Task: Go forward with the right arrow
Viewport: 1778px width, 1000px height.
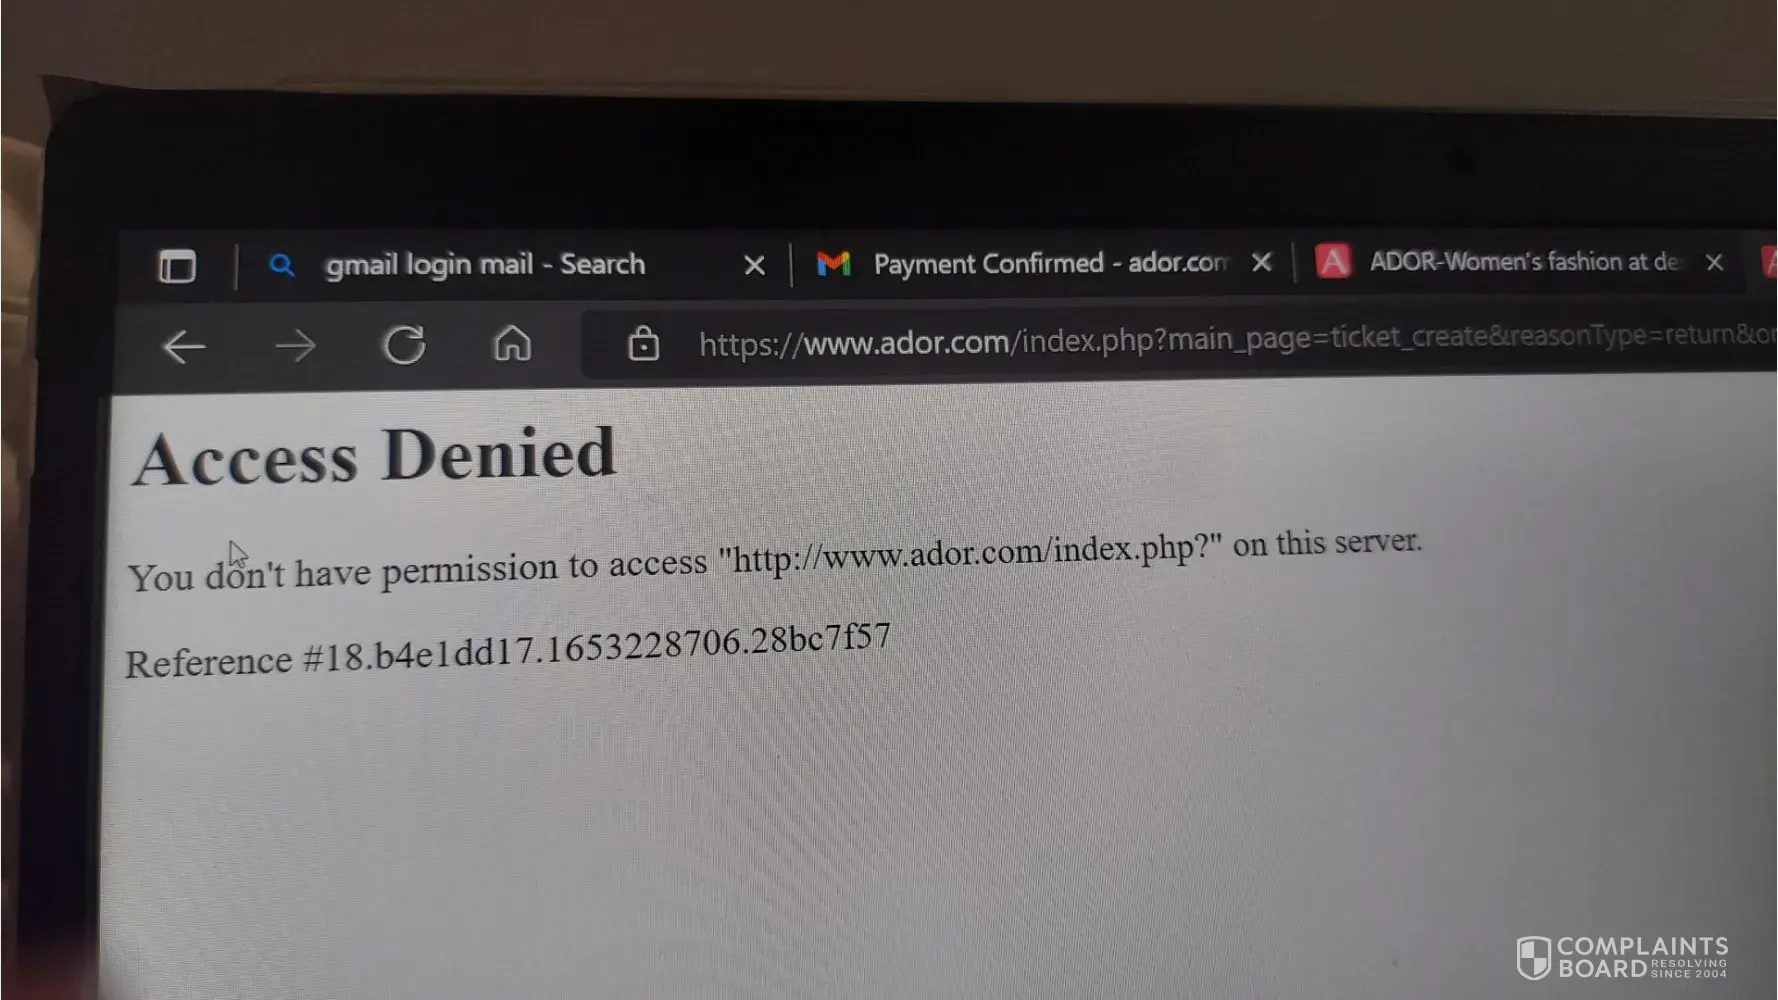Action: pyautogui.click(x=295, y=347)
